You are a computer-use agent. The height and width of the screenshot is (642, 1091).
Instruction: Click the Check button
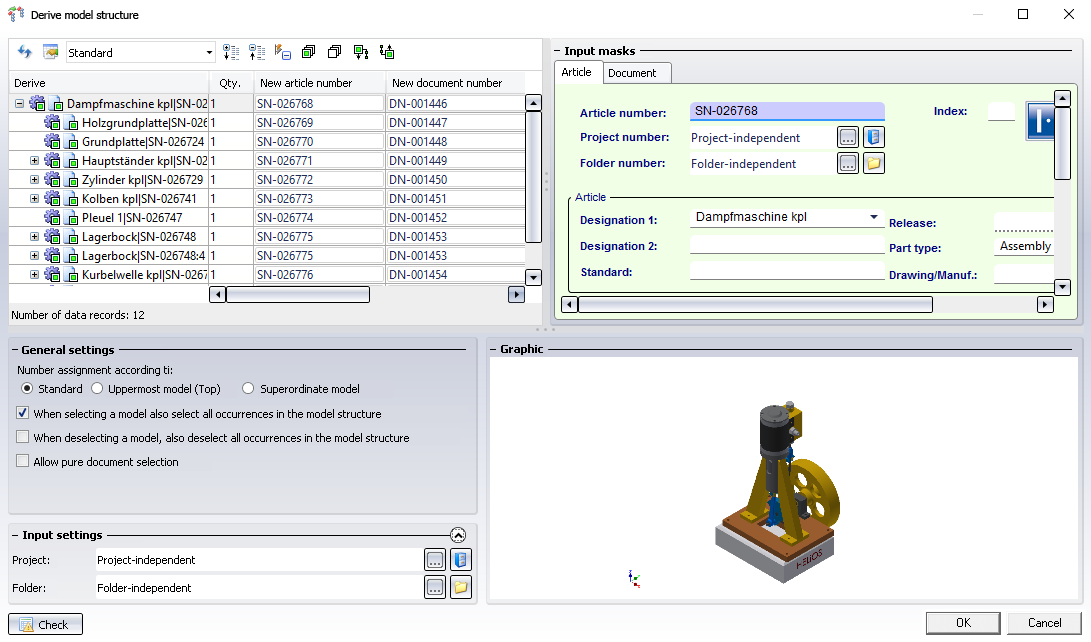tap(45, 624)
